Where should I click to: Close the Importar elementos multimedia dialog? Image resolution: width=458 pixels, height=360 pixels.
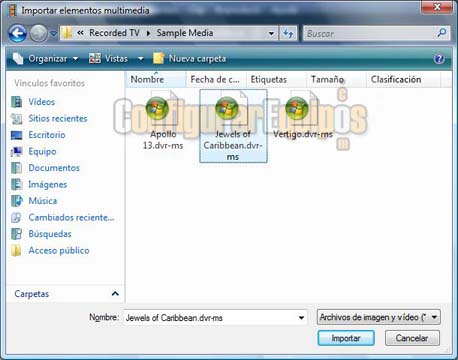pos(437,7)
